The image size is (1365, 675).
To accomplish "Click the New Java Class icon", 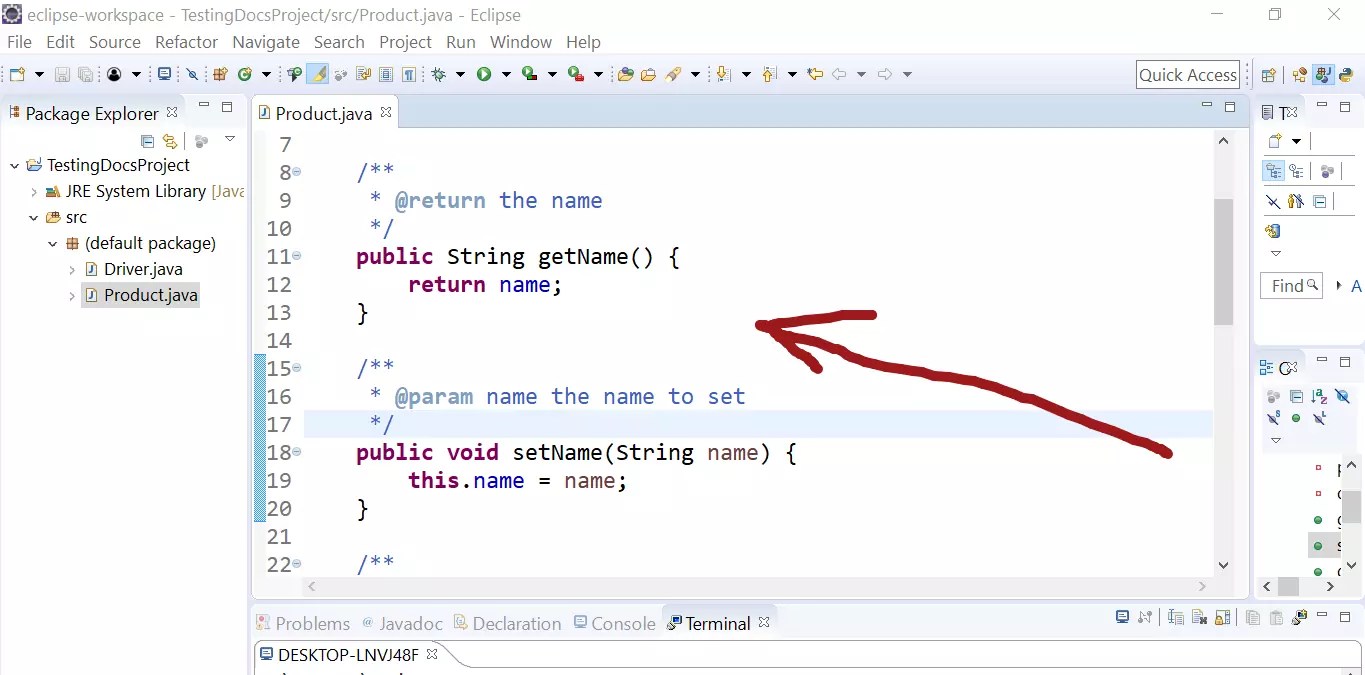I will pos(244,74).
